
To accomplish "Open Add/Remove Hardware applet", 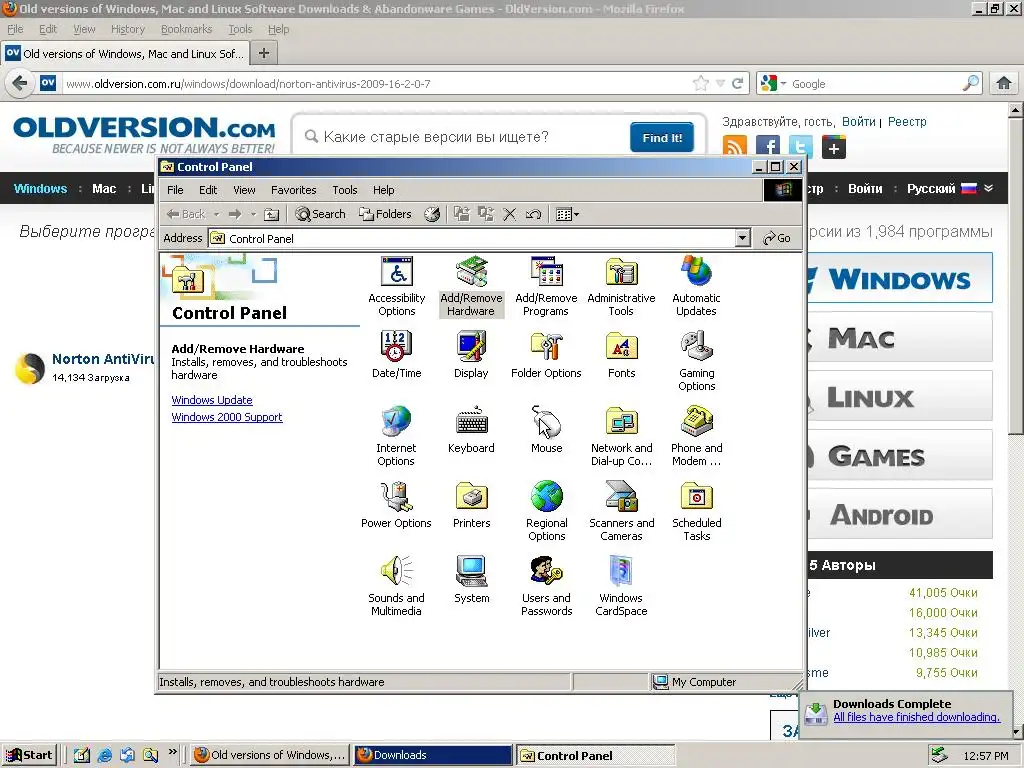I will 471,286.
